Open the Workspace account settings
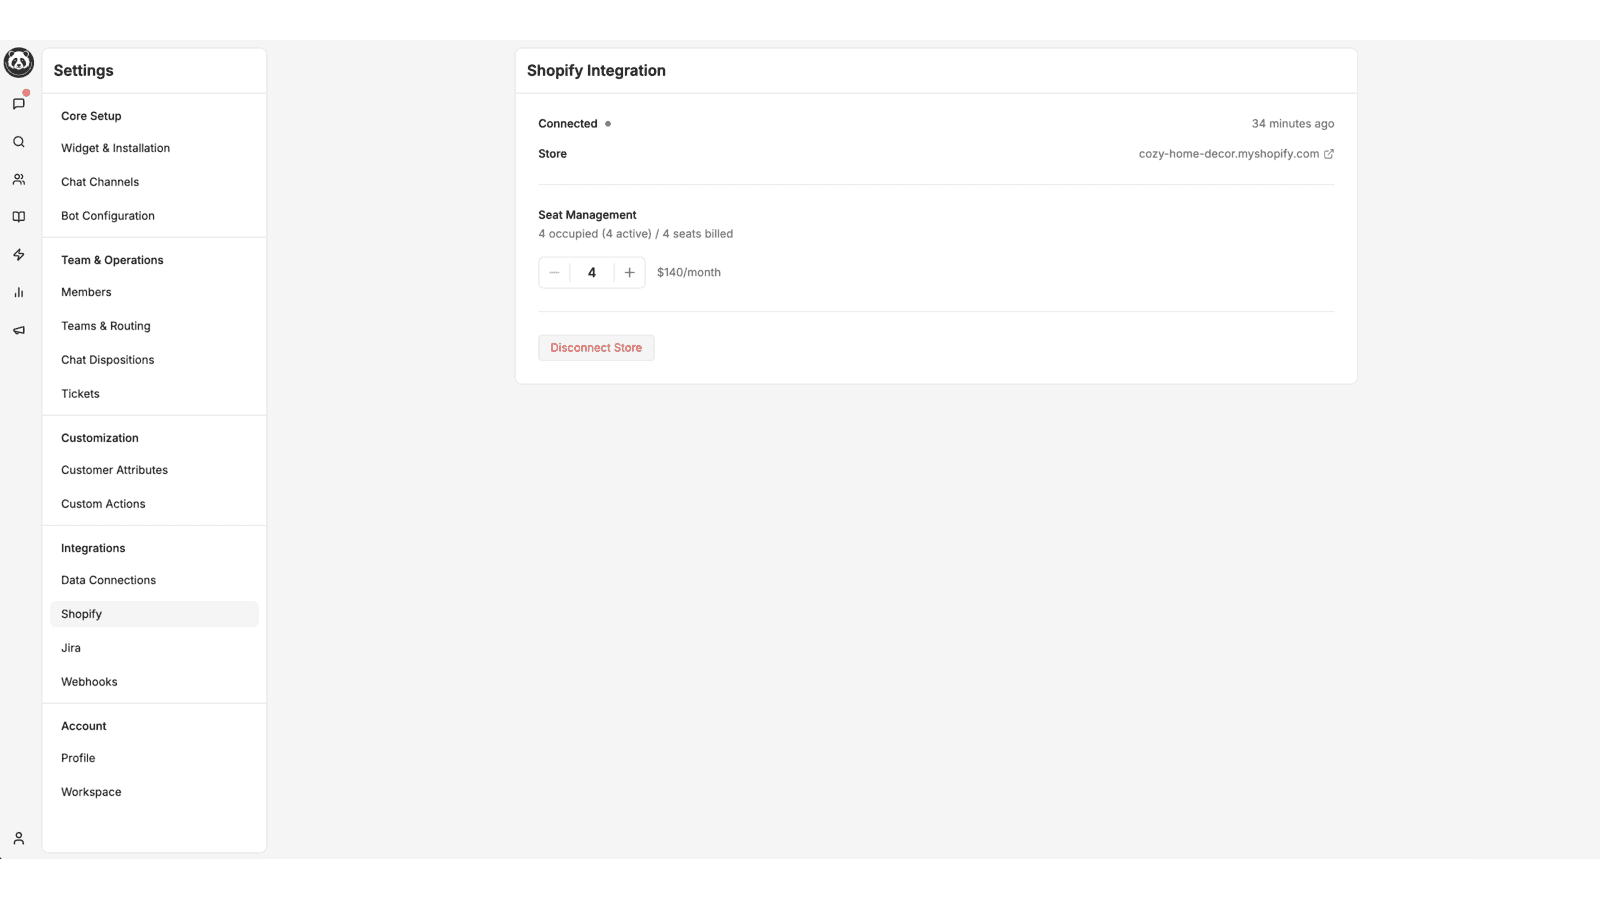 [x=91, y=791]
